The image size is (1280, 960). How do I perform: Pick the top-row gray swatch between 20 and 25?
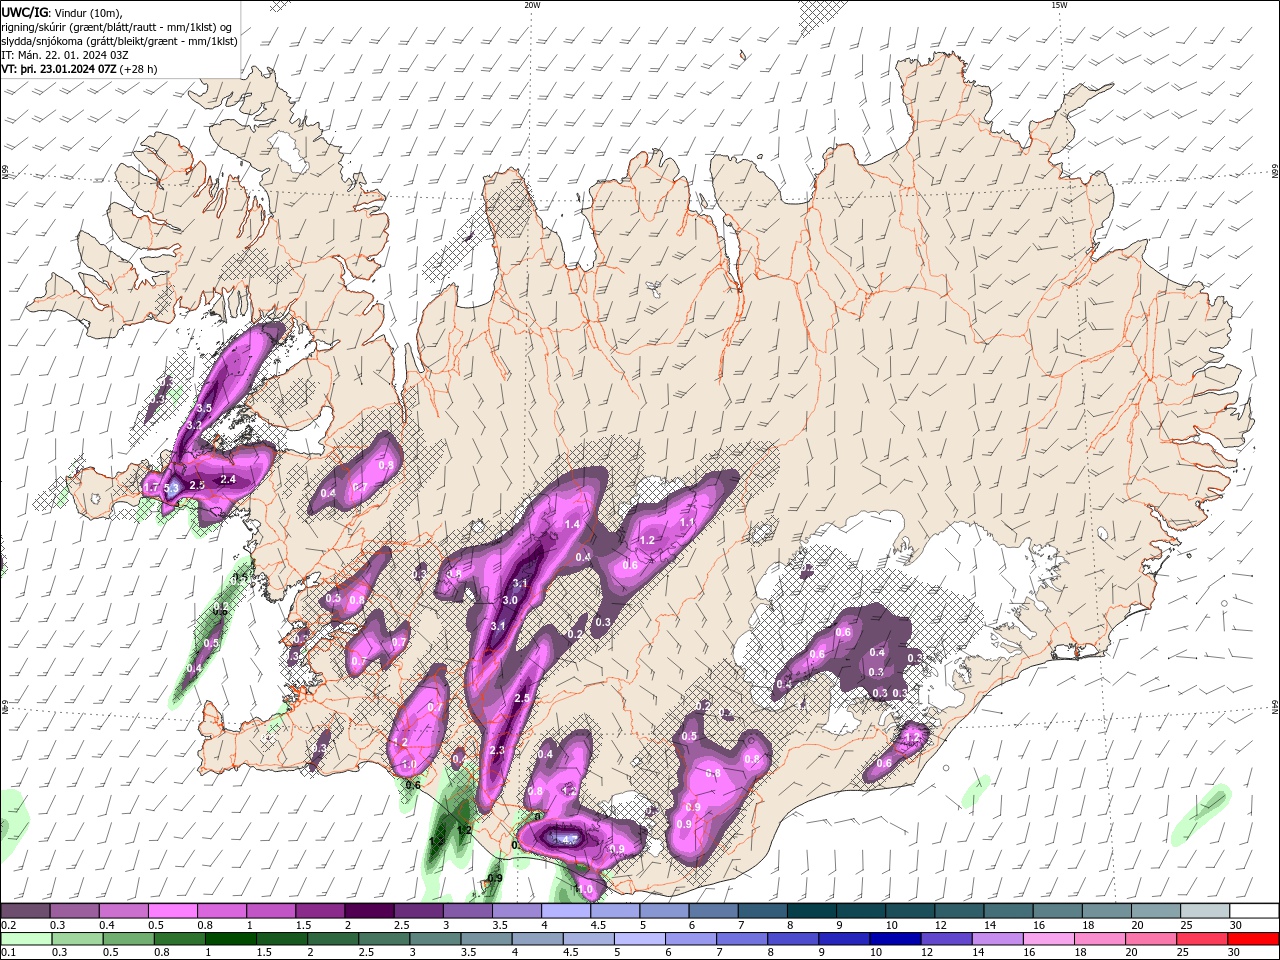coord(1155,911)
